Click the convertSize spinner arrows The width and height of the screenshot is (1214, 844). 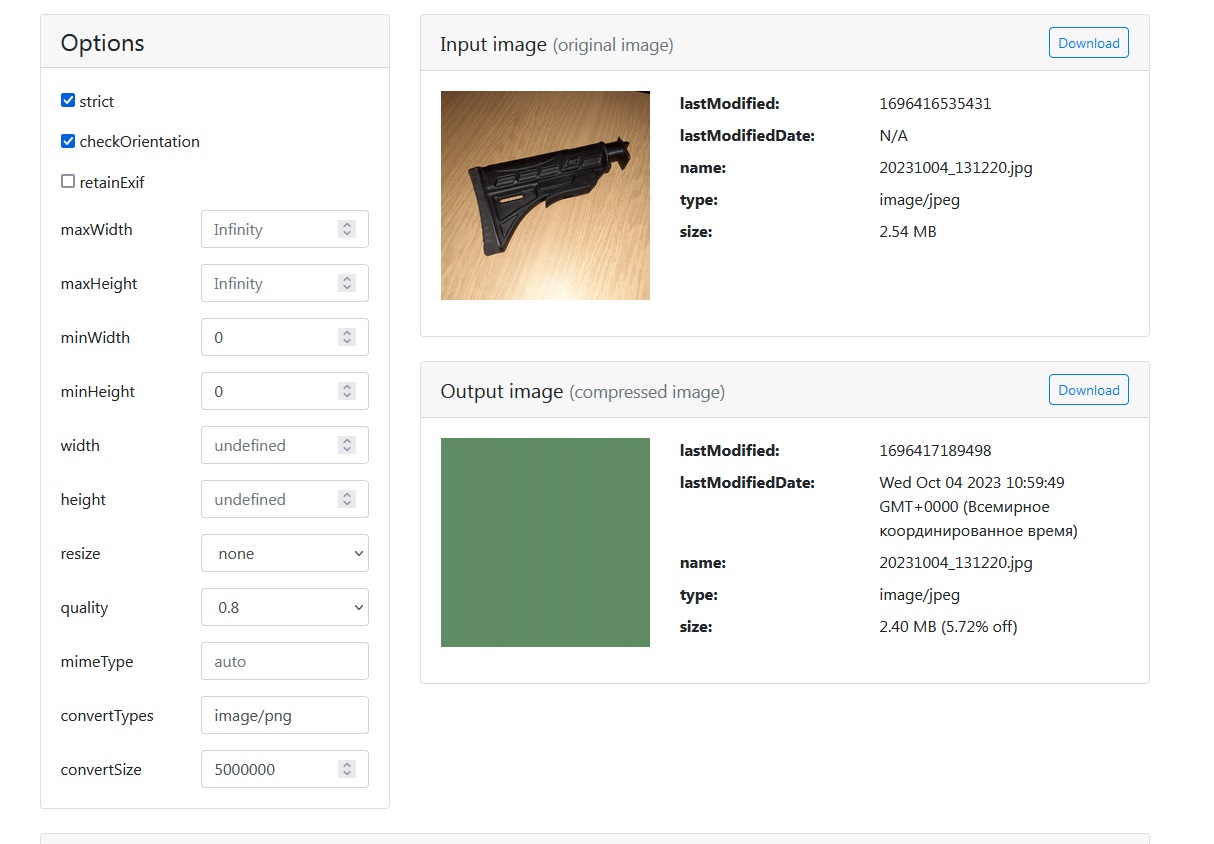pos(347,769)
